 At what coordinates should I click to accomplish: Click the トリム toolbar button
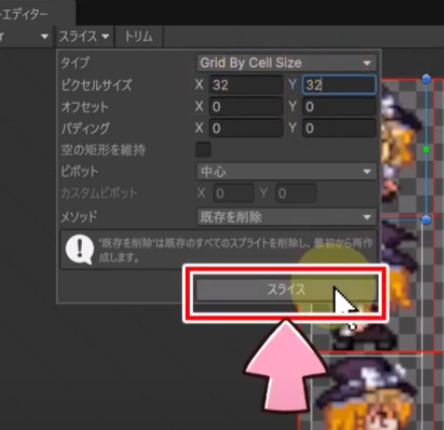(x=139, y=36)
